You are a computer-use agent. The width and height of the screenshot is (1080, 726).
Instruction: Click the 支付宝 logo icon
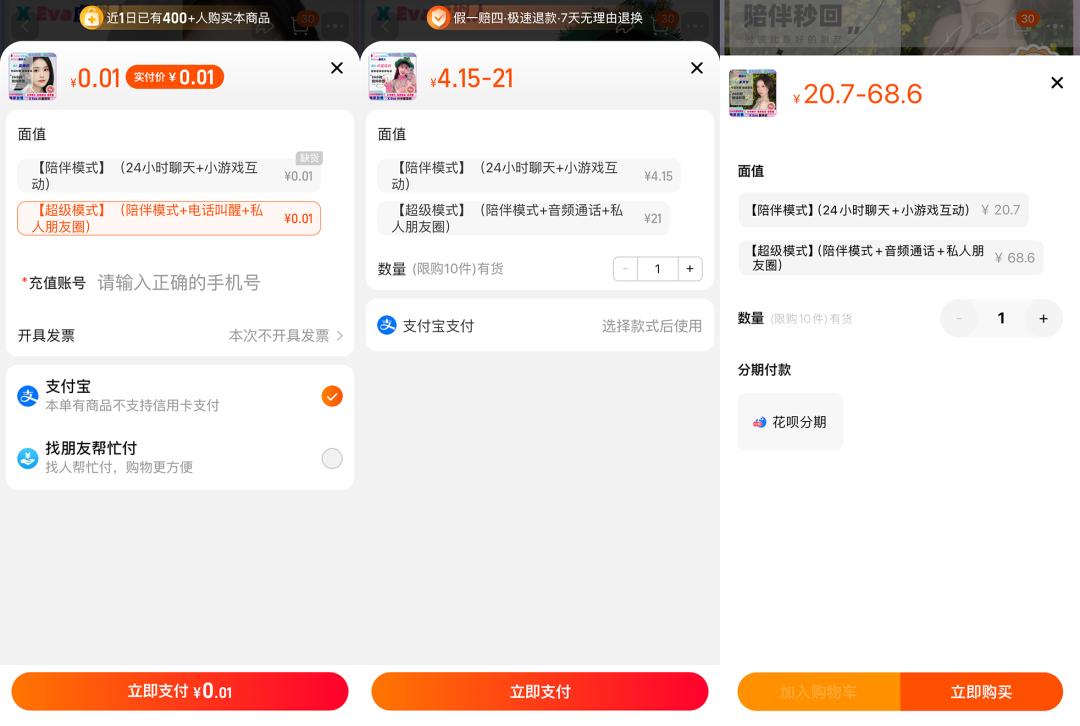point(28,396)
